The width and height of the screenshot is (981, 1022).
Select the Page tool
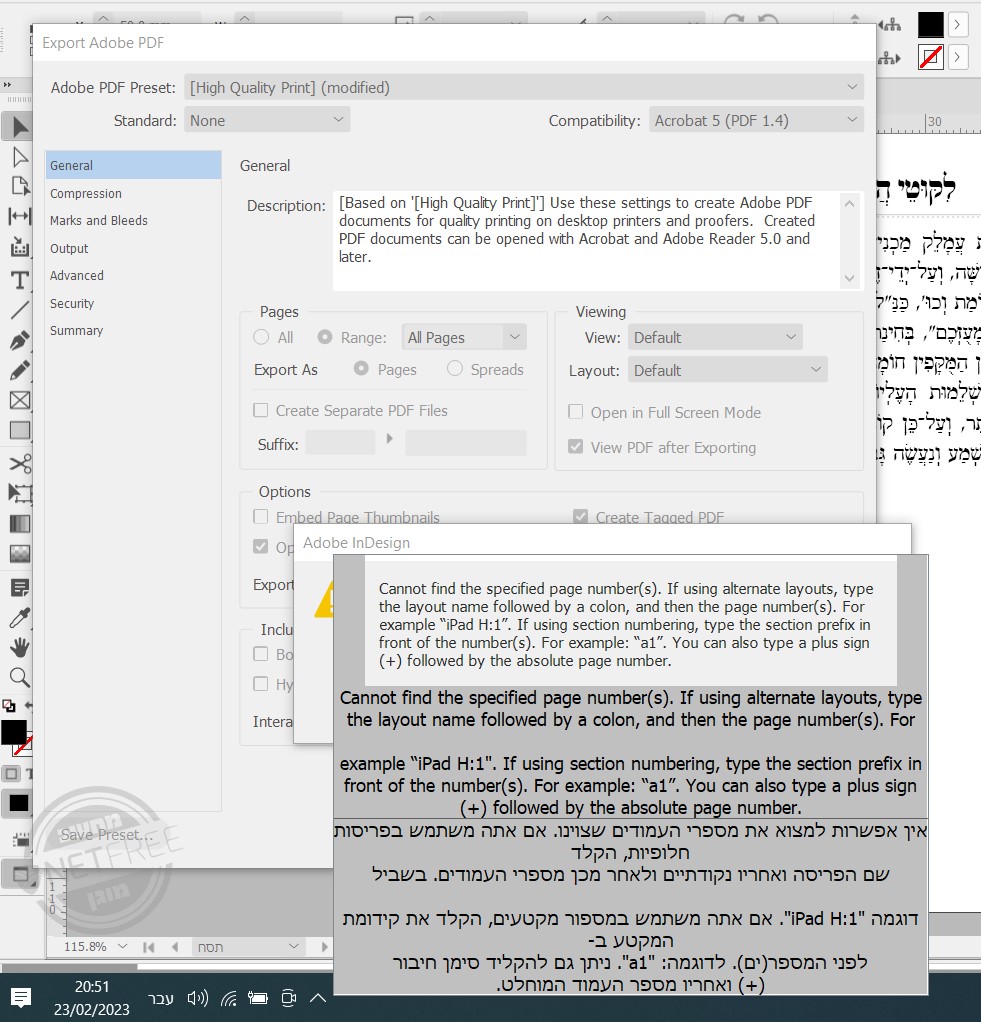(x=20, y=186)
